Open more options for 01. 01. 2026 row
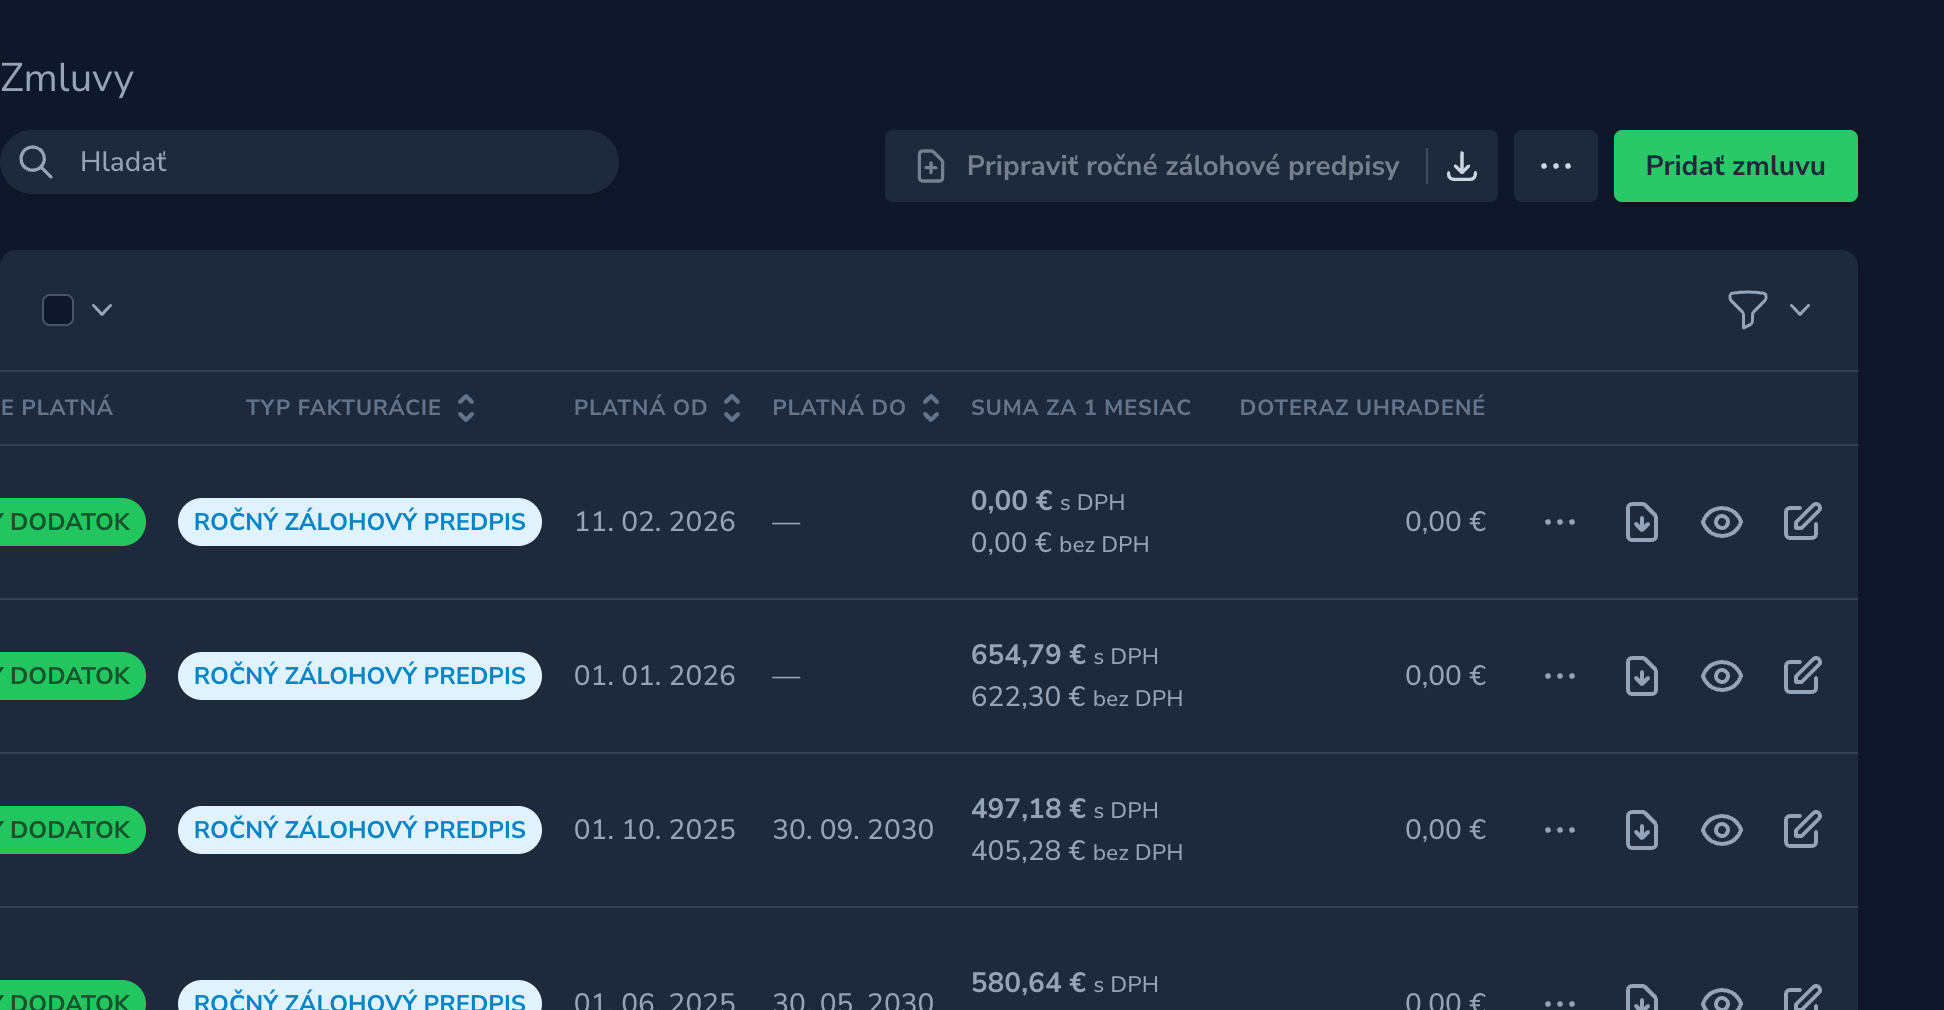1944x1010 pixels. [x=1559, y=676]
